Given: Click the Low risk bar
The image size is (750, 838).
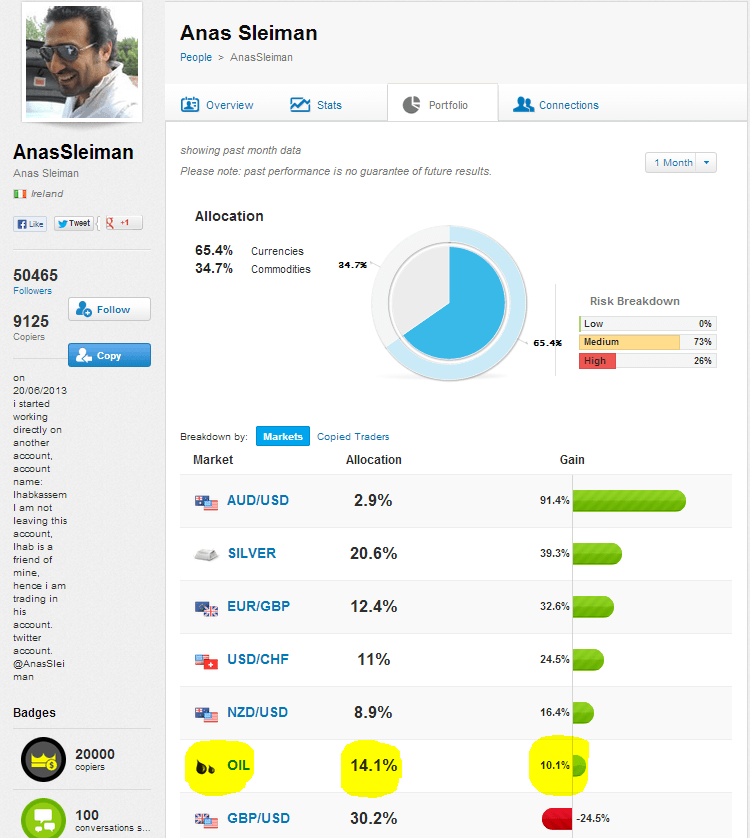Looking at the screenshot, I should pyautogui.click(x=647, y=323).
